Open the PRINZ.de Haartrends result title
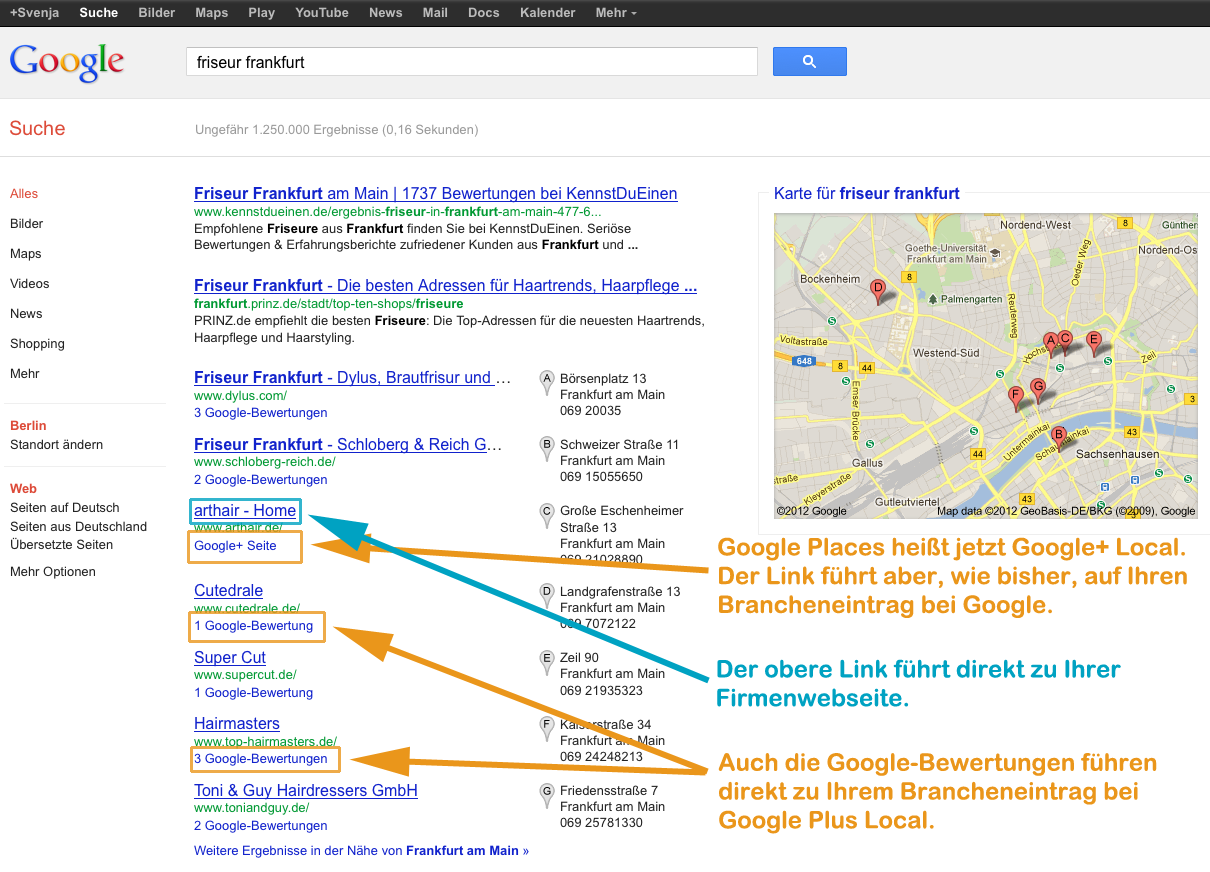Image resolution: width=1210 pixels, height=872 pixels. 446,286
